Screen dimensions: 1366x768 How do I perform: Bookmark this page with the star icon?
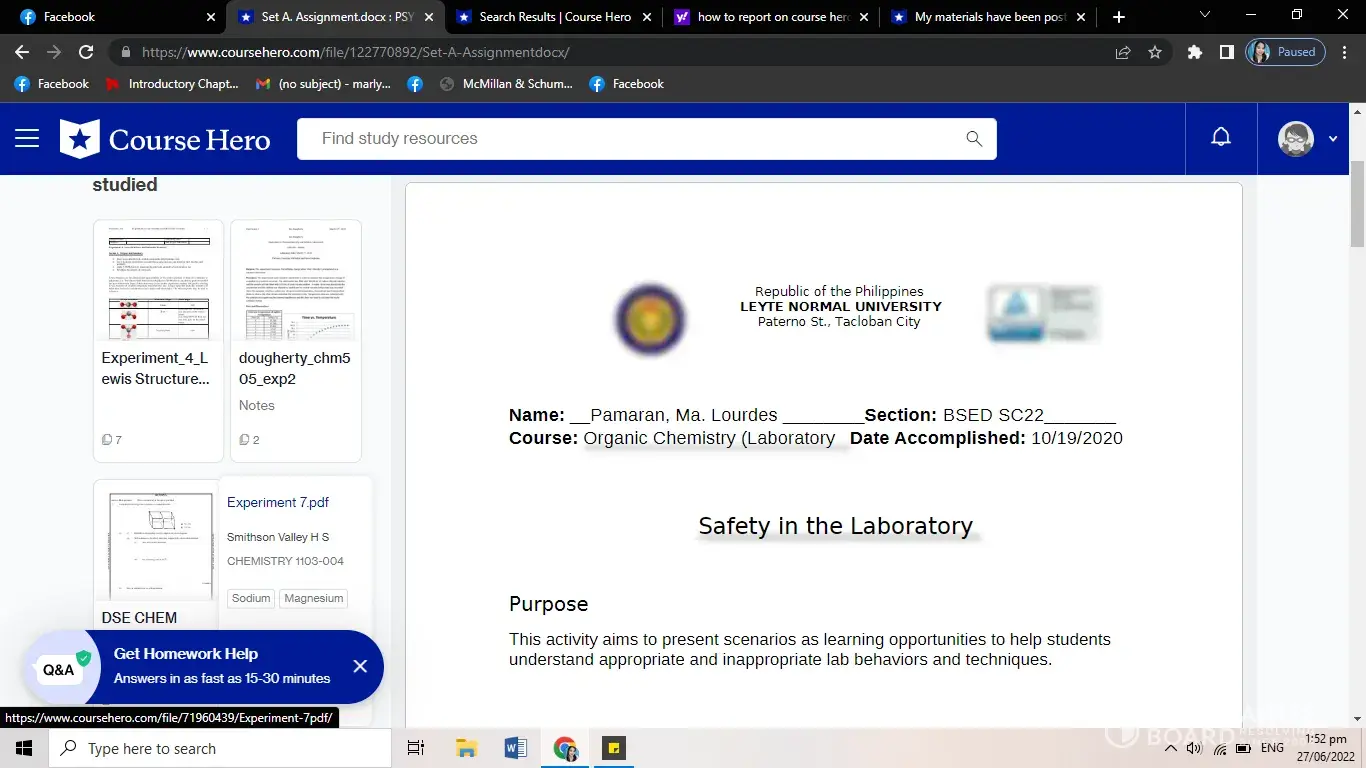coord(1155,52)
